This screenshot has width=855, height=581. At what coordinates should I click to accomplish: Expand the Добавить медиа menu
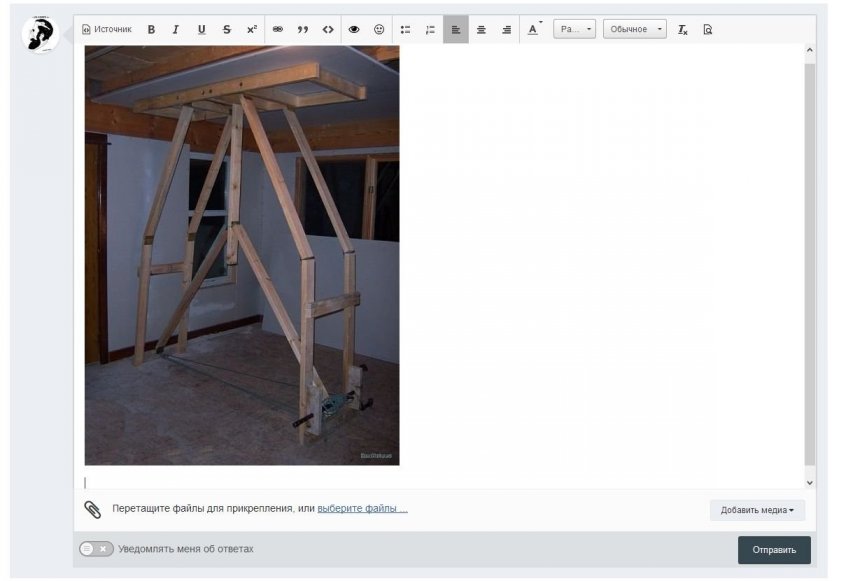point(757,510)
